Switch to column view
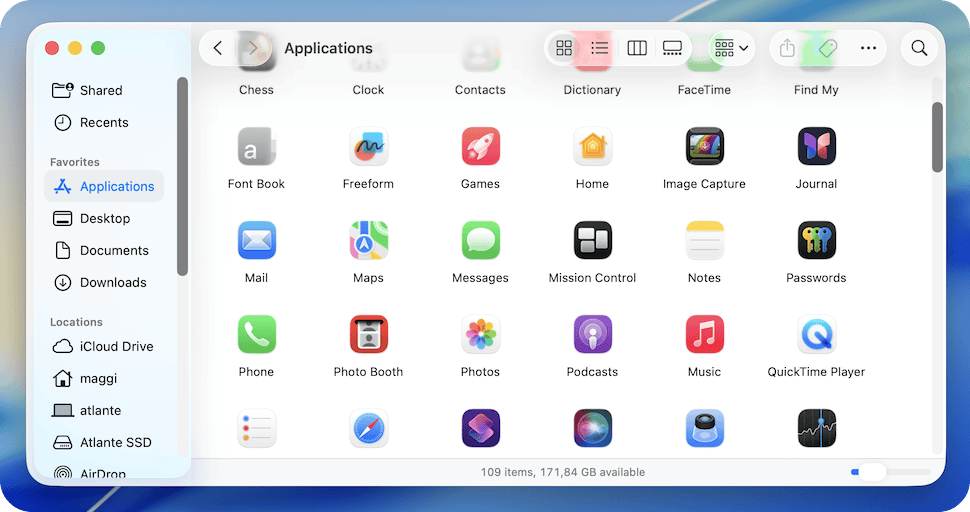 pos(637,48)
